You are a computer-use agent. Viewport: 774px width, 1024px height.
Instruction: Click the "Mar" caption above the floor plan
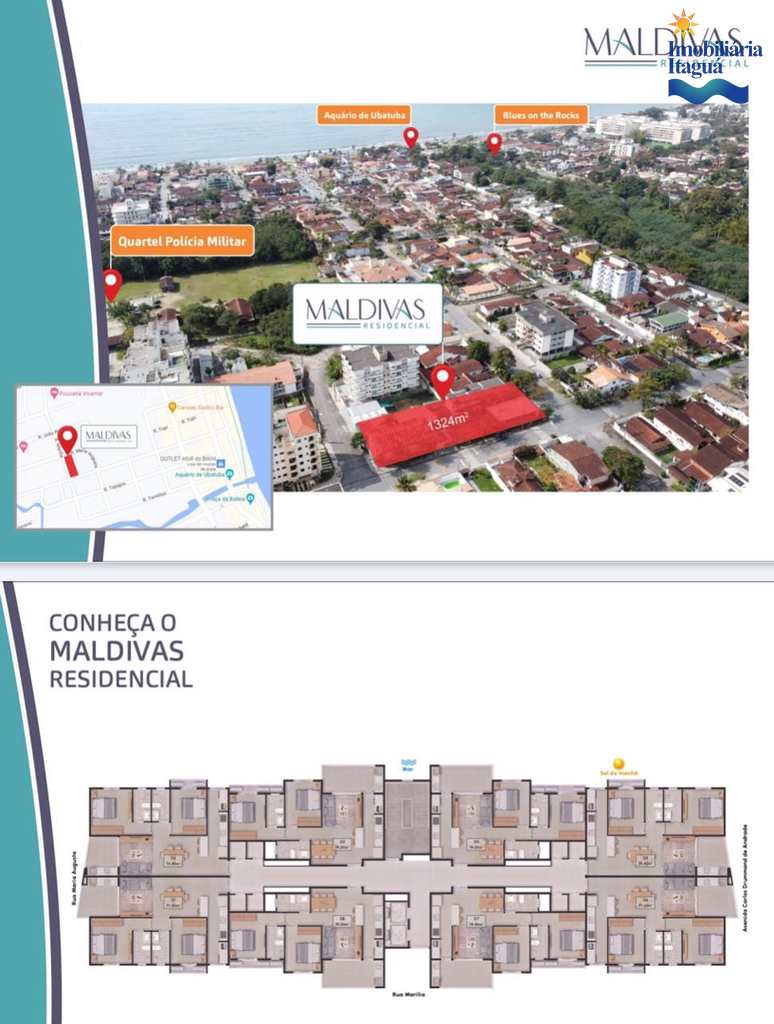[408, 771]
